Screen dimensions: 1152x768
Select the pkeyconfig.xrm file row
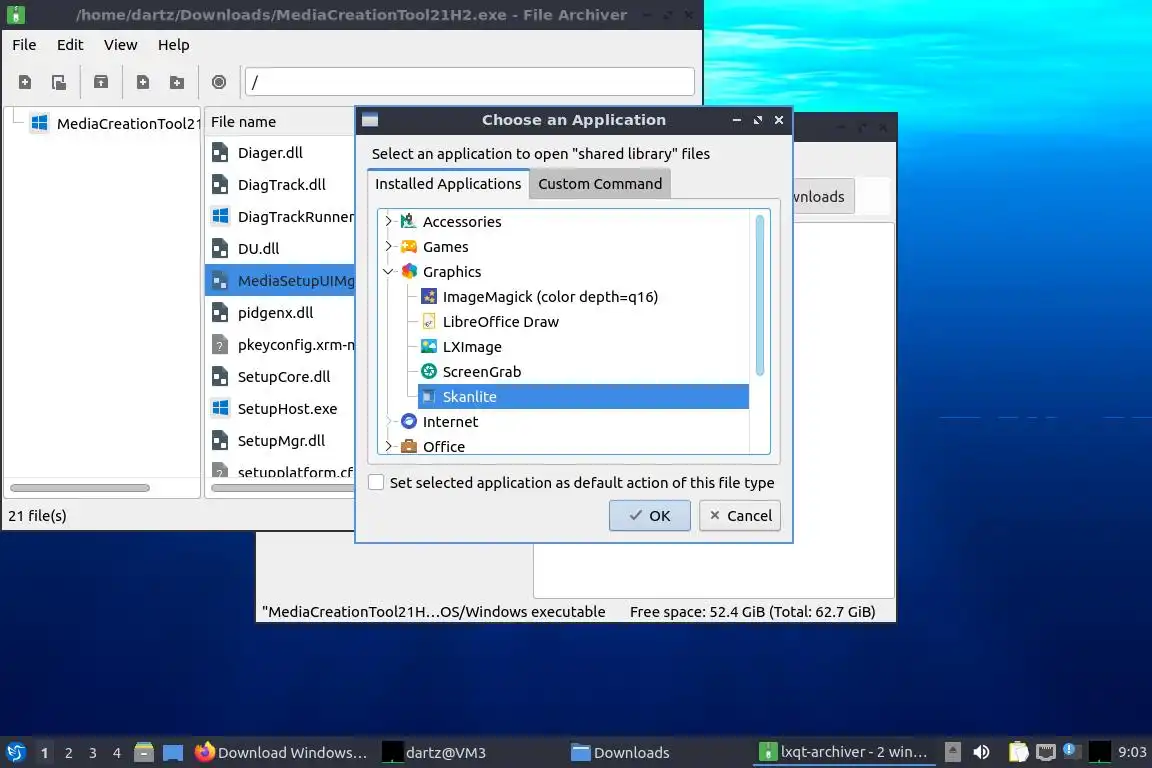tap(280, 345)
